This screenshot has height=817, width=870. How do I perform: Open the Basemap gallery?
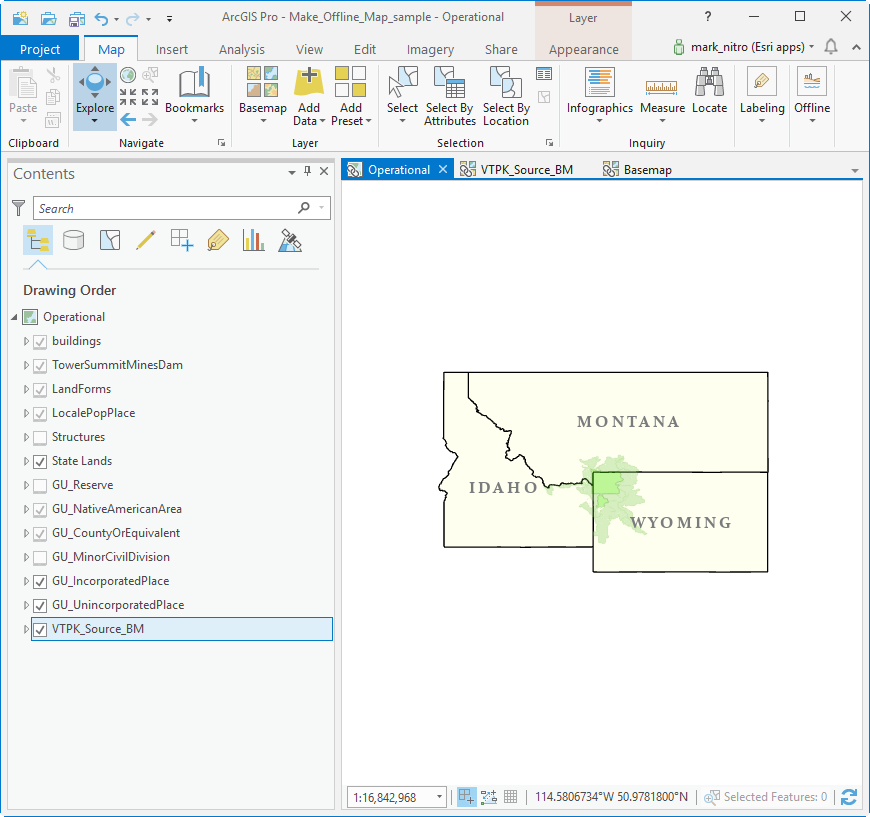click(x=262, y=94)
